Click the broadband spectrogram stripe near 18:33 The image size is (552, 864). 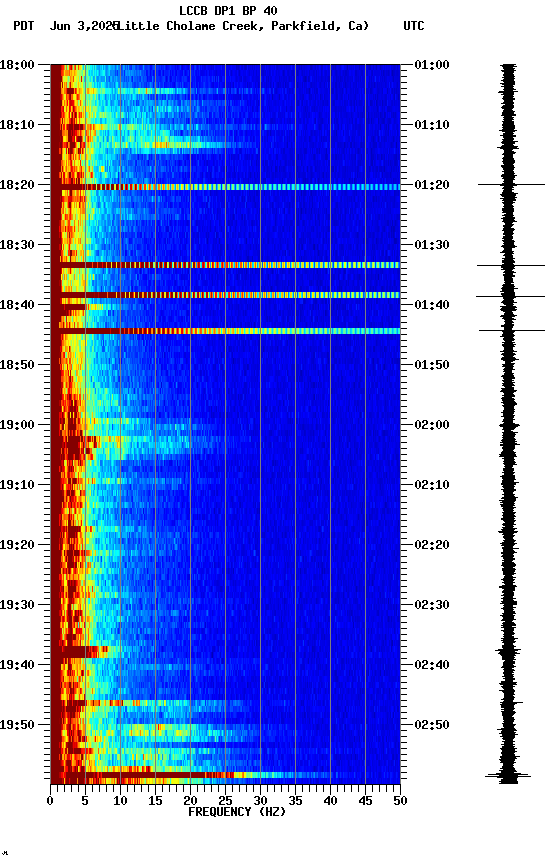point(225,266)
